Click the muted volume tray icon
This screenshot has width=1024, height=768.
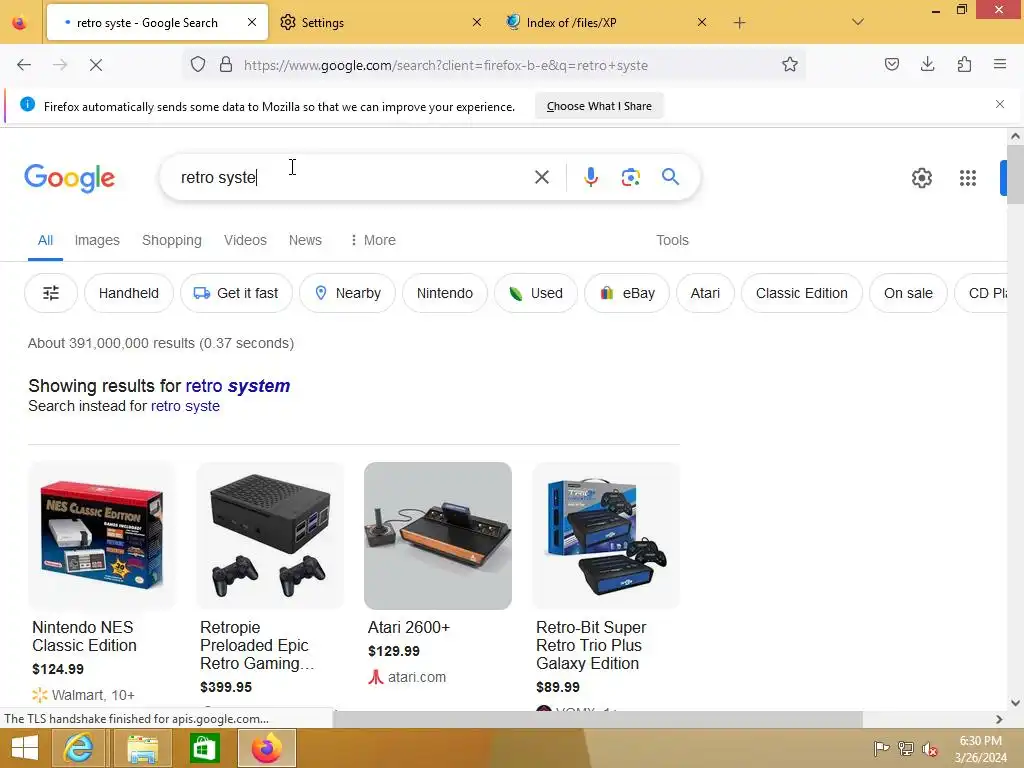click(929, 749)
